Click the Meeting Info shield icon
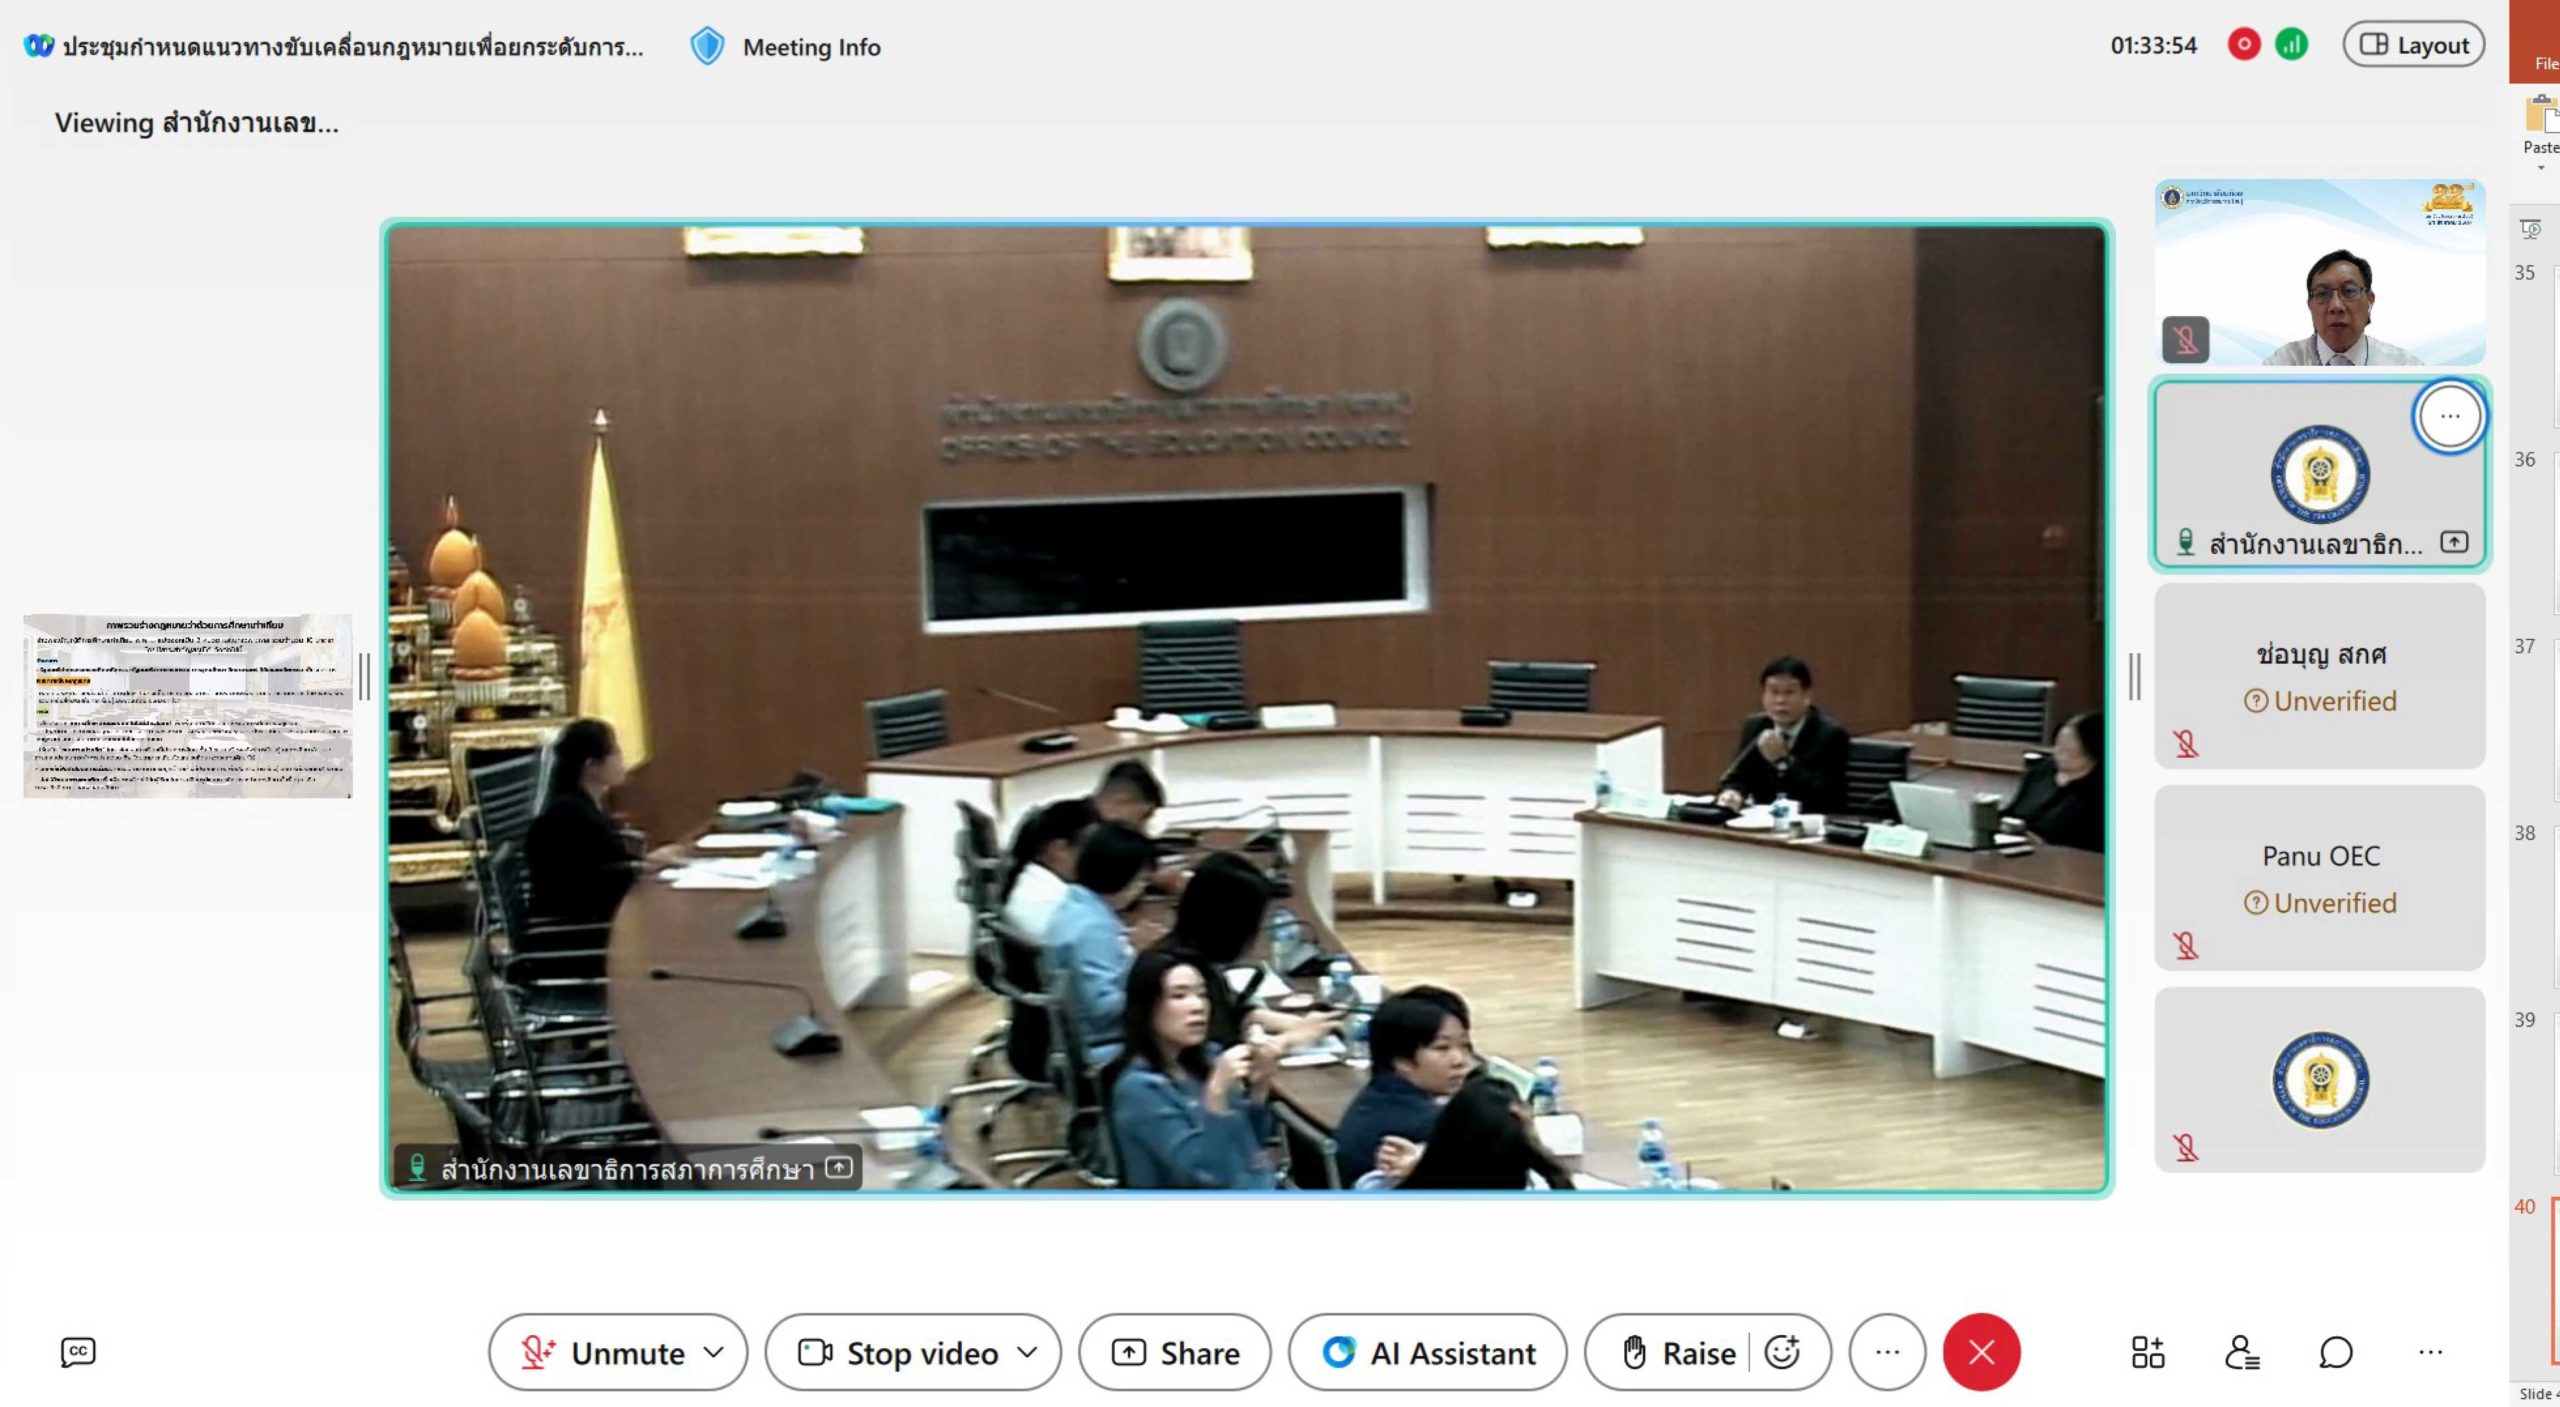 (x=707, y=47)
